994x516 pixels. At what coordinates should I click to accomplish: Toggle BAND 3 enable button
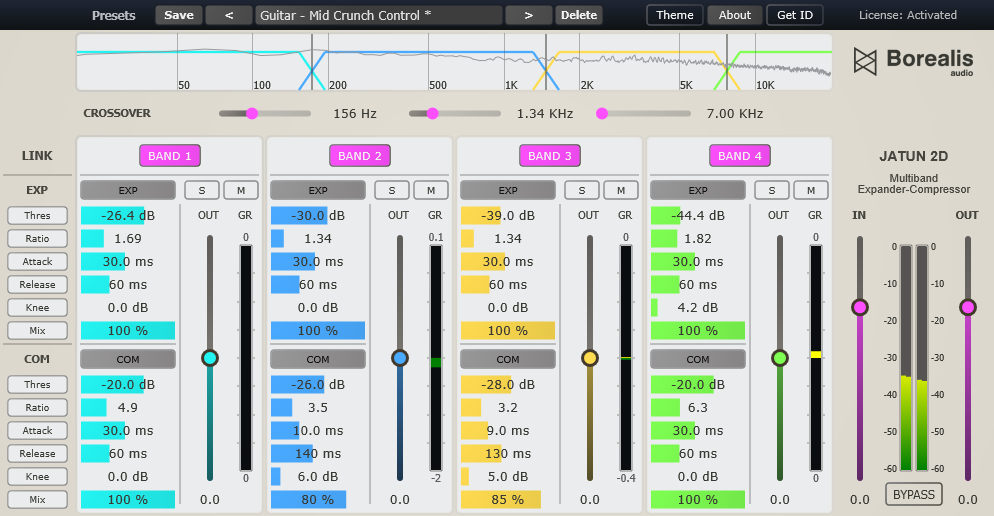pos(550,156)
